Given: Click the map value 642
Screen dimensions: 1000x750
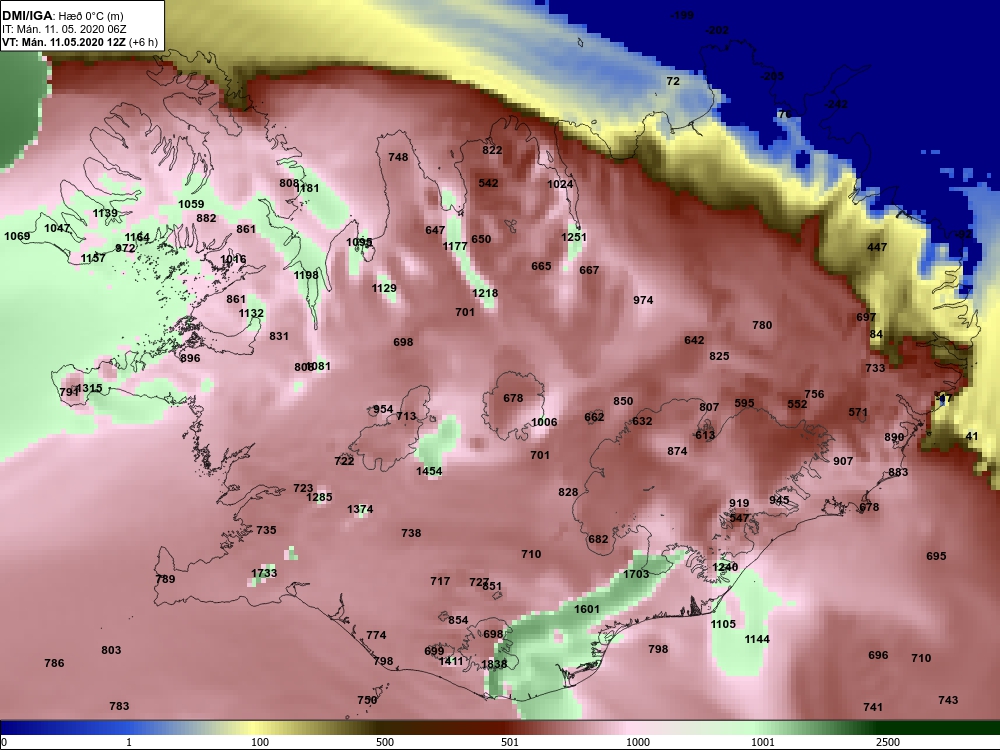Looking at the screenshot, I should 695,341.
